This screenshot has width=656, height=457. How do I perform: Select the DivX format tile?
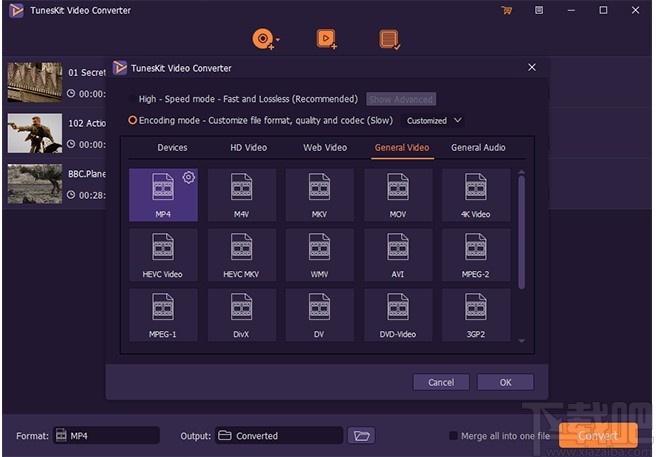(241, 315)
